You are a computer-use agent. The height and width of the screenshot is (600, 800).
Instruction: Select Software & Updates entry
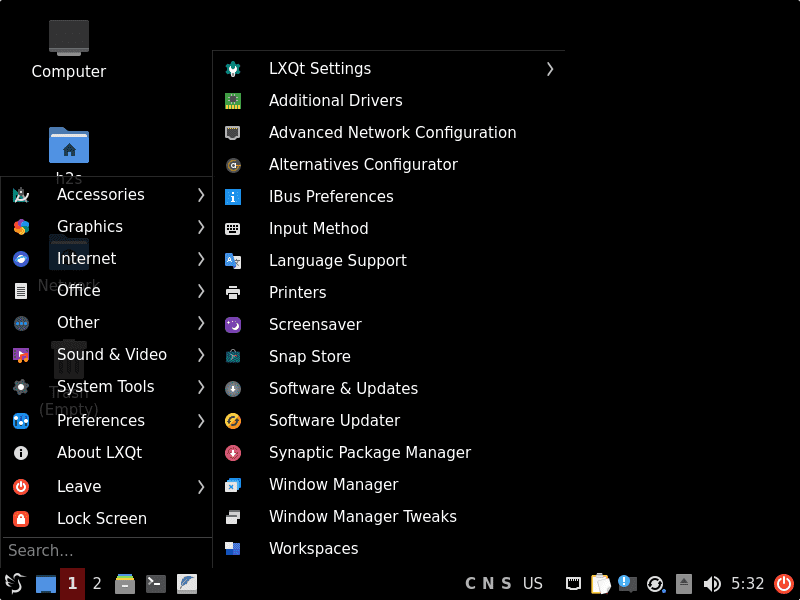point(343,389)
